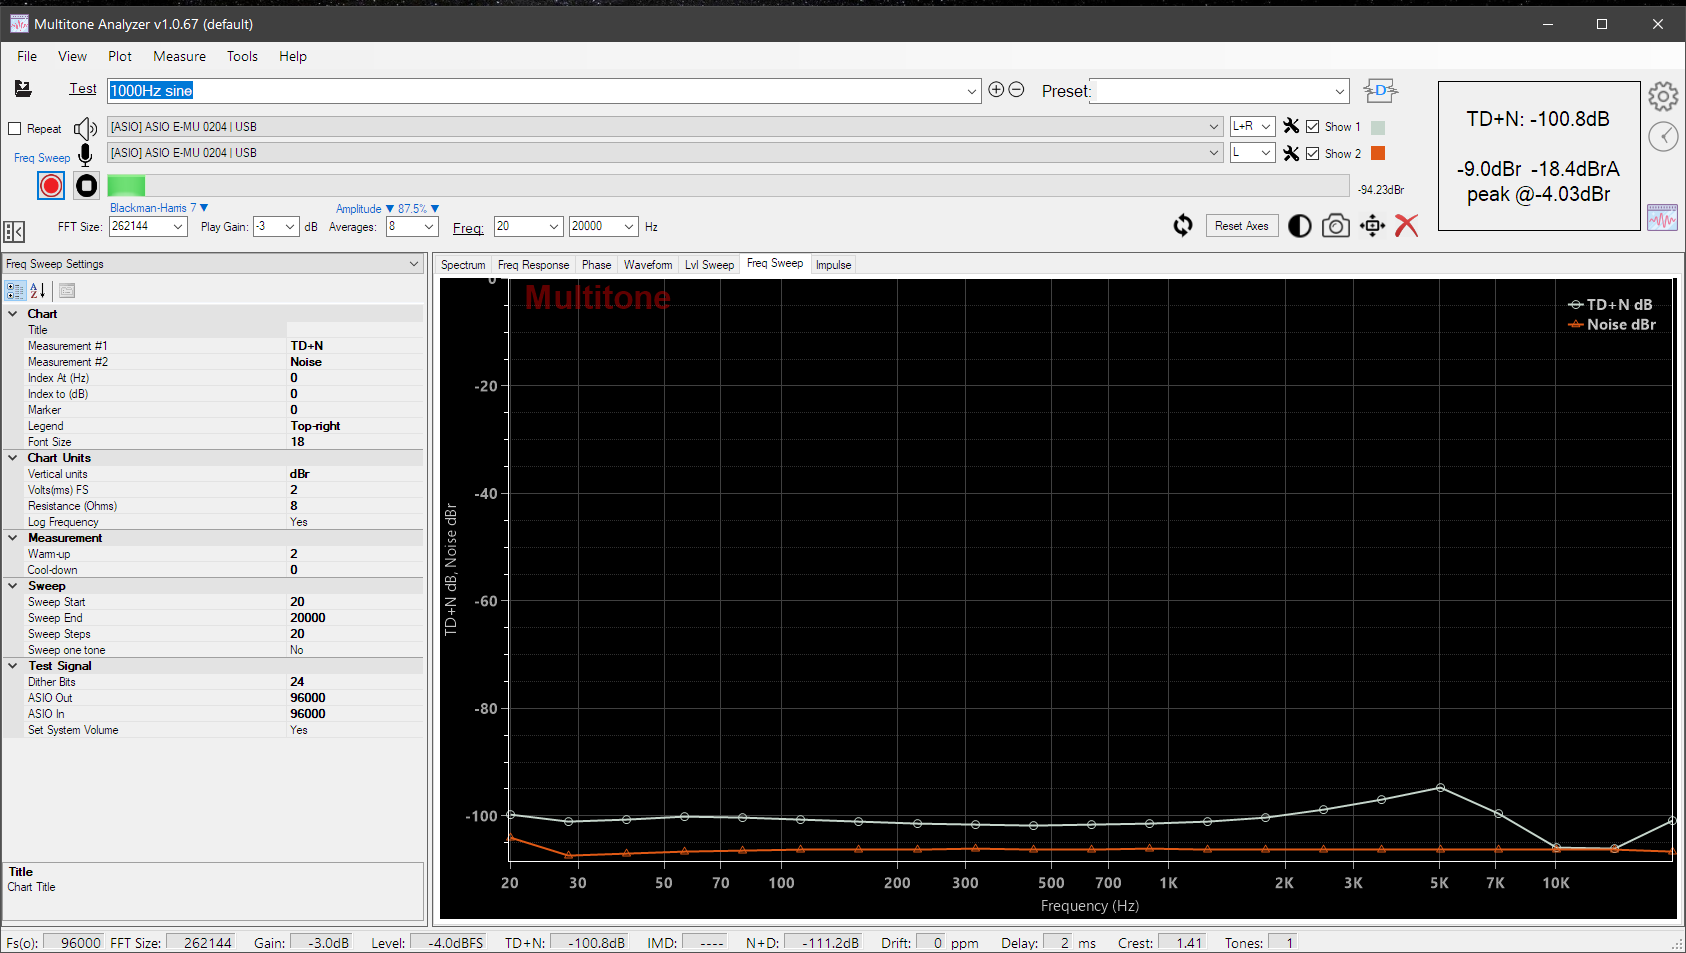Click the green level meter bar
Screen dimensions: 1686x953
point(126,185)
